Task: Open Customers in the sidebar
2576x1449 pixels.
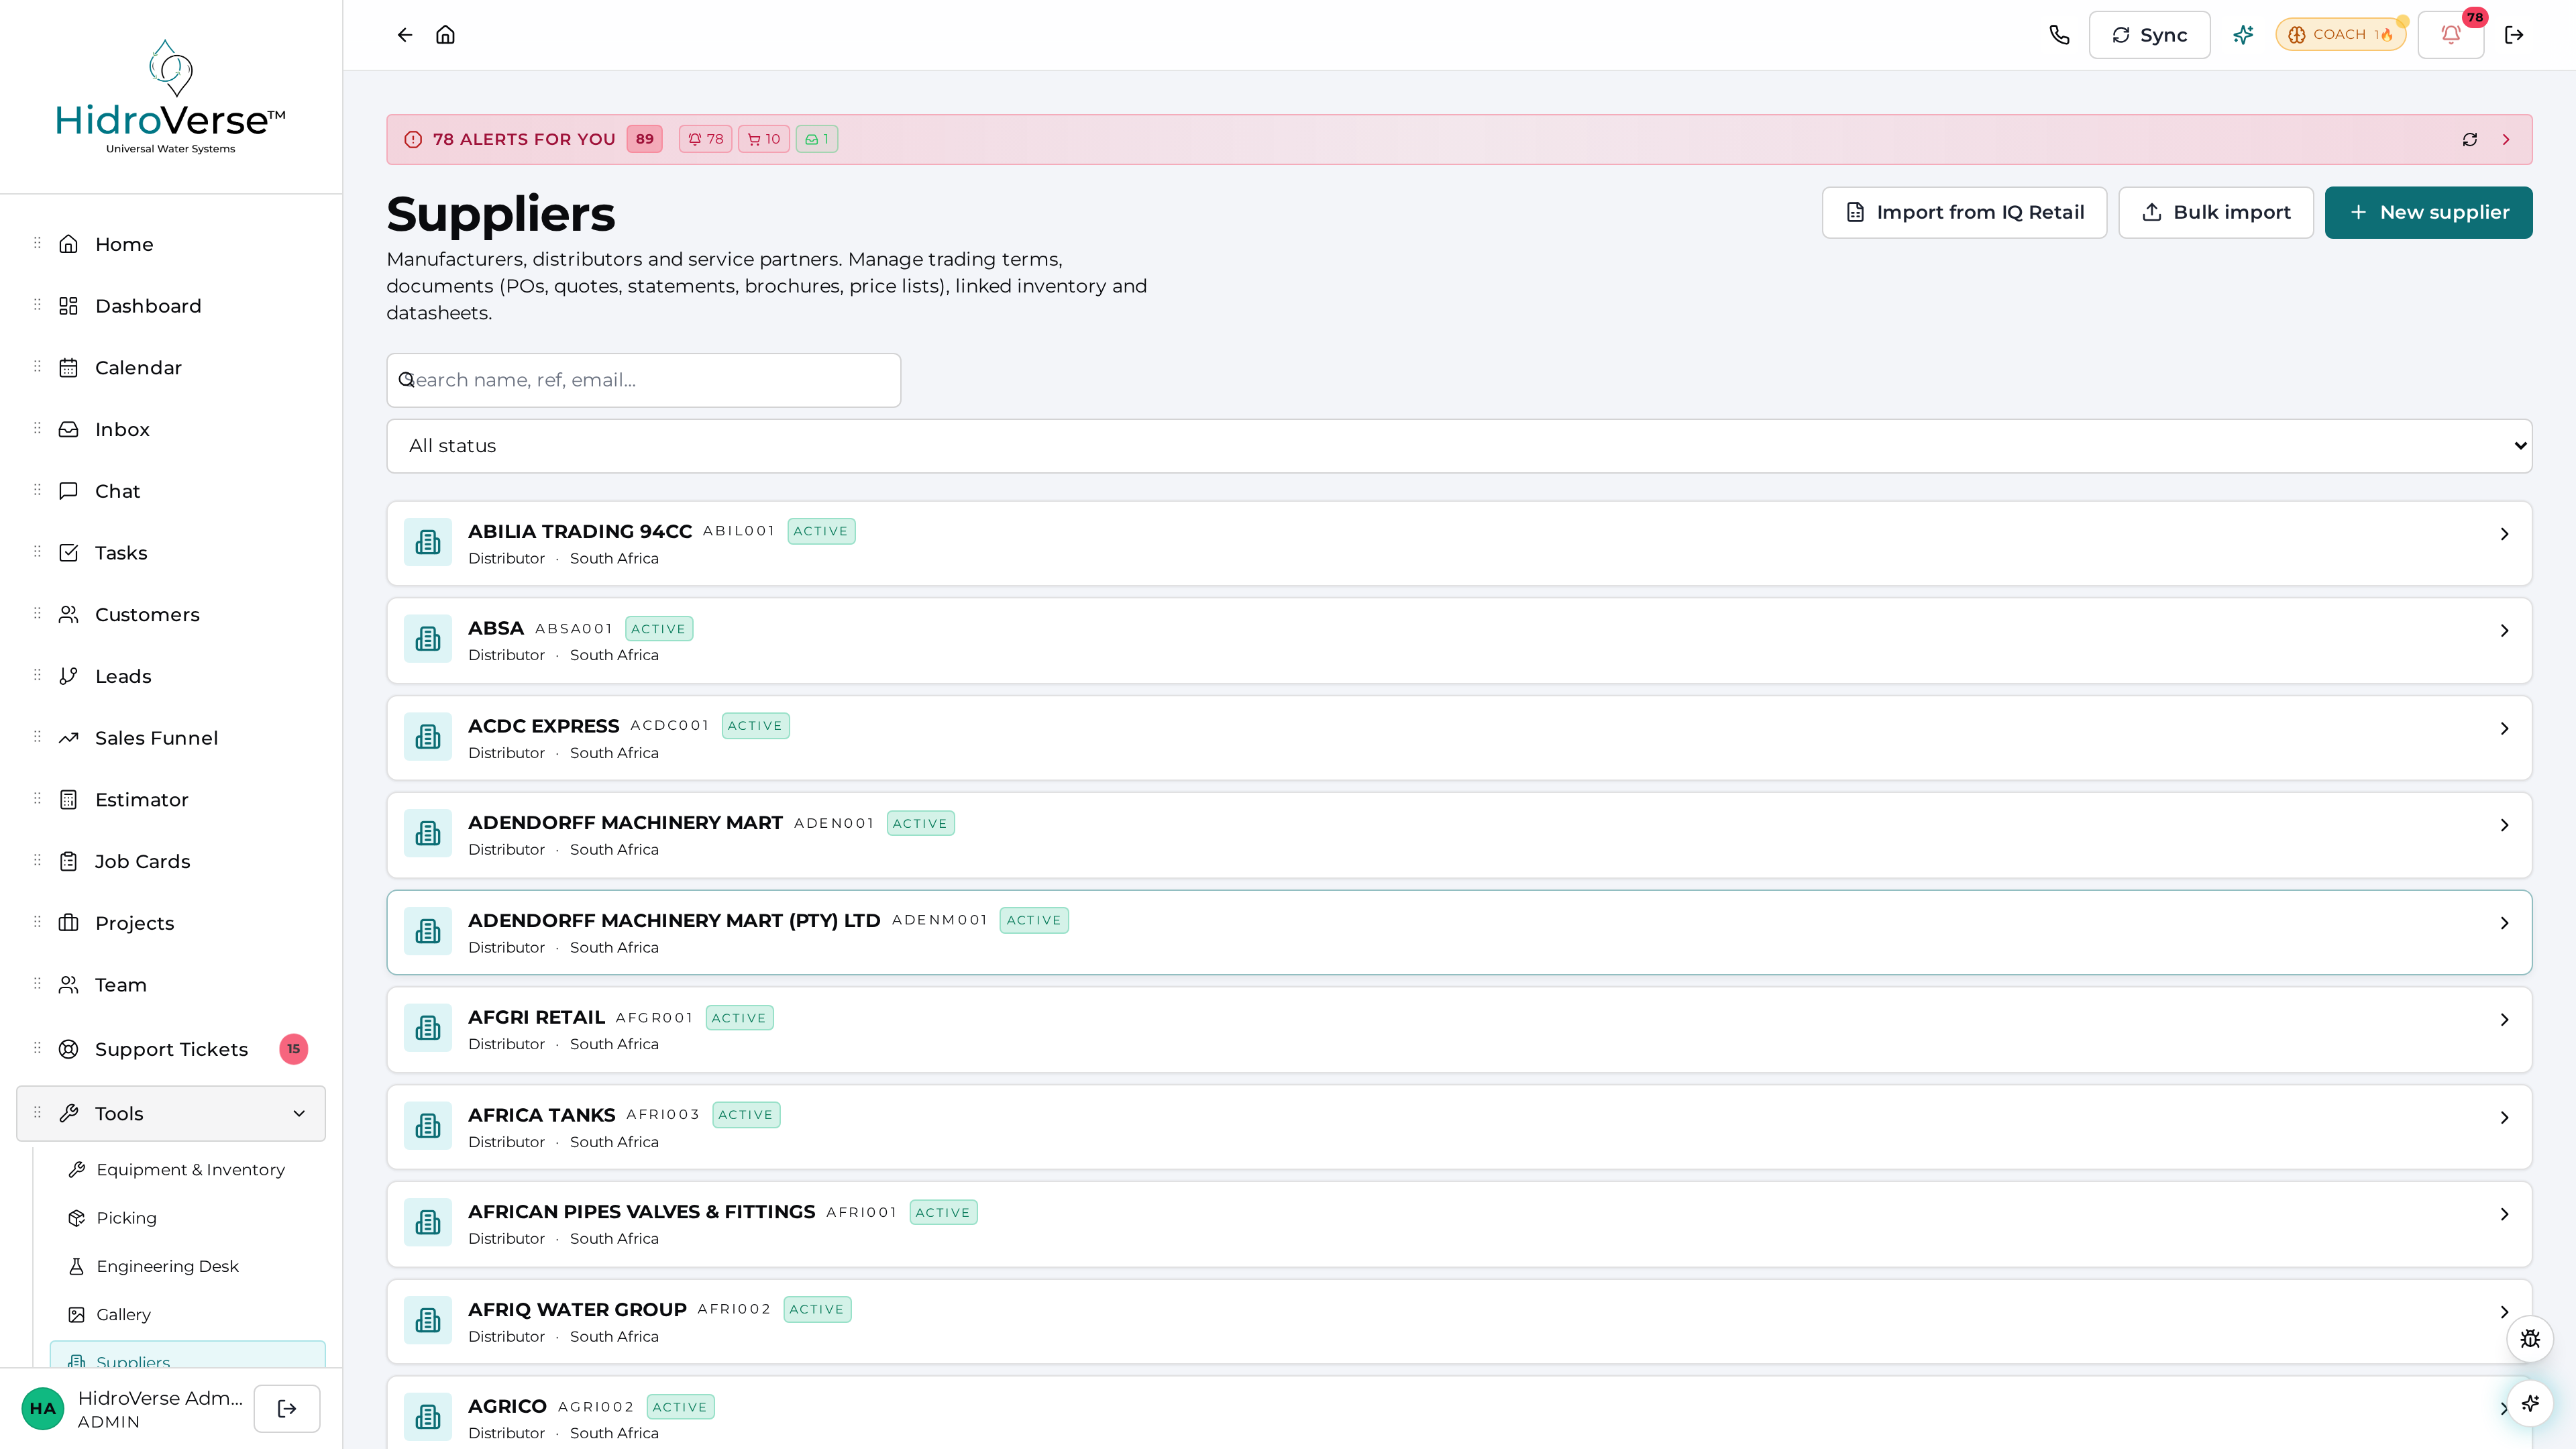Action: 171,615
